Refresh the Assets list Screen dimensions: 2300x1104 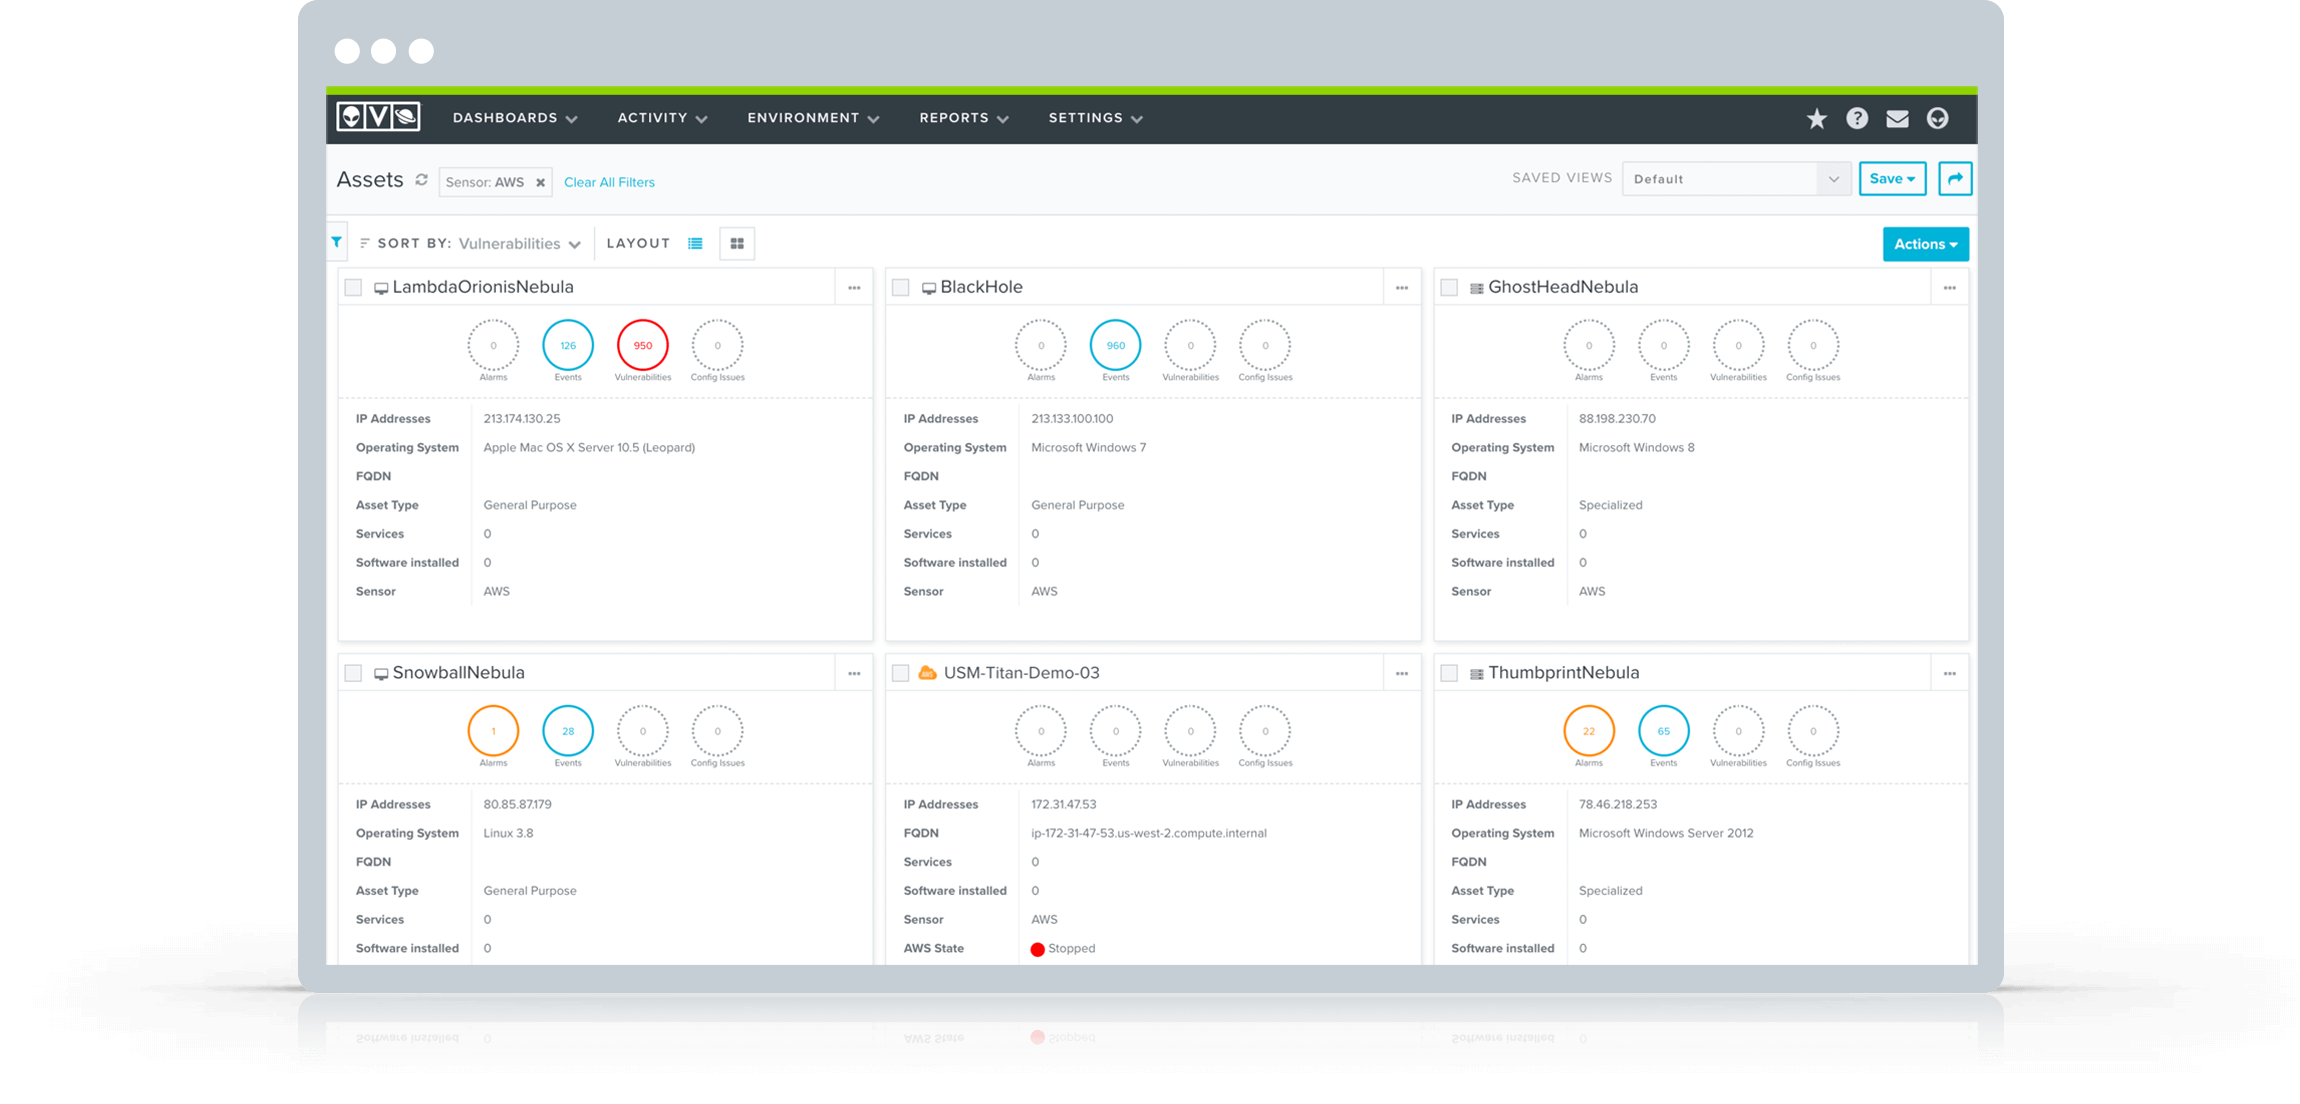(421, 181)
